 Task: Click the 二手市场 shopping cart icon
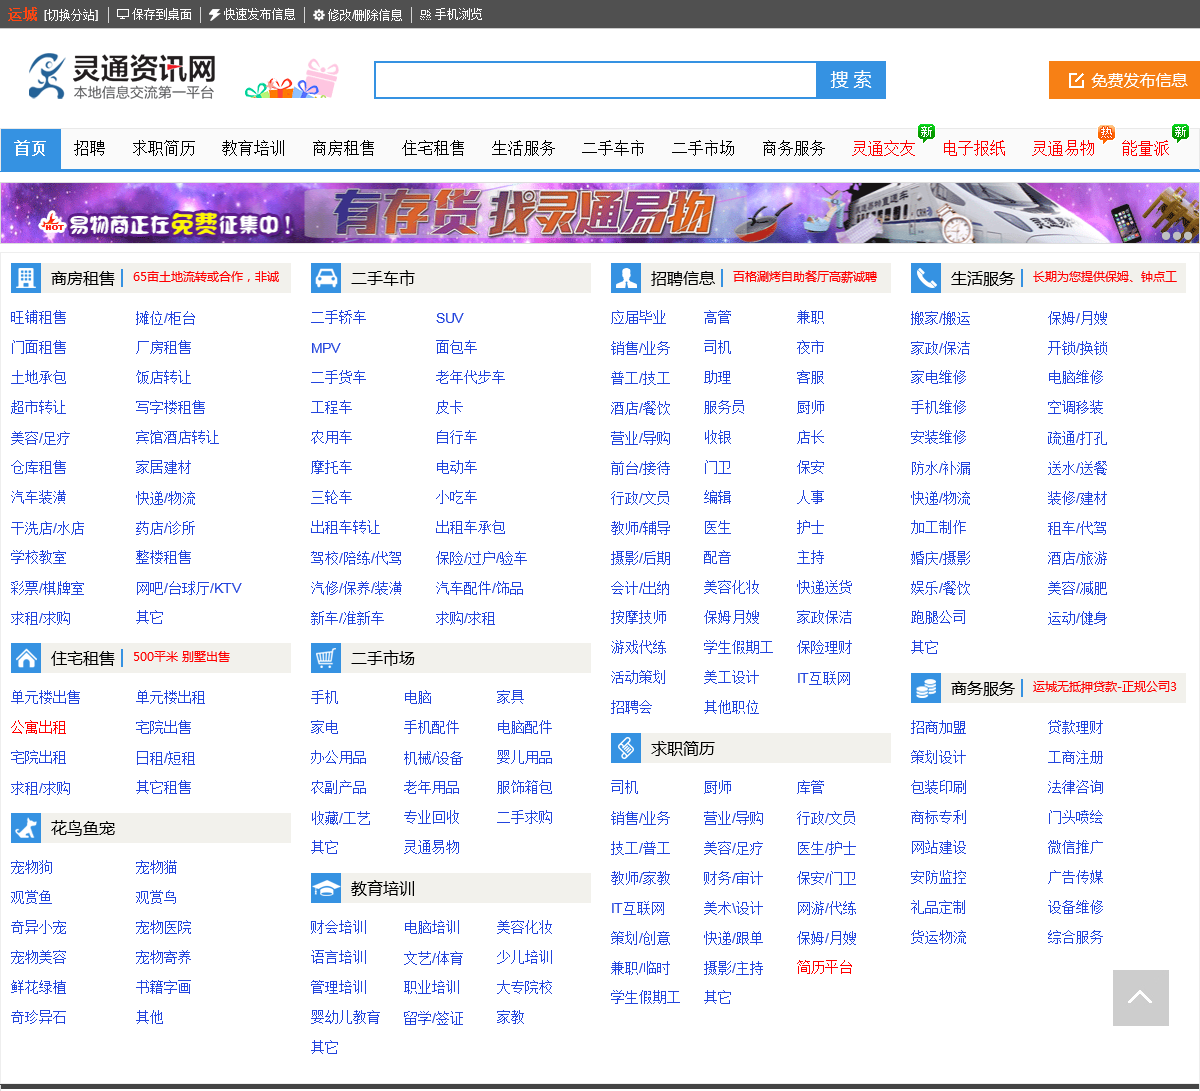click(x=326, y=658)
